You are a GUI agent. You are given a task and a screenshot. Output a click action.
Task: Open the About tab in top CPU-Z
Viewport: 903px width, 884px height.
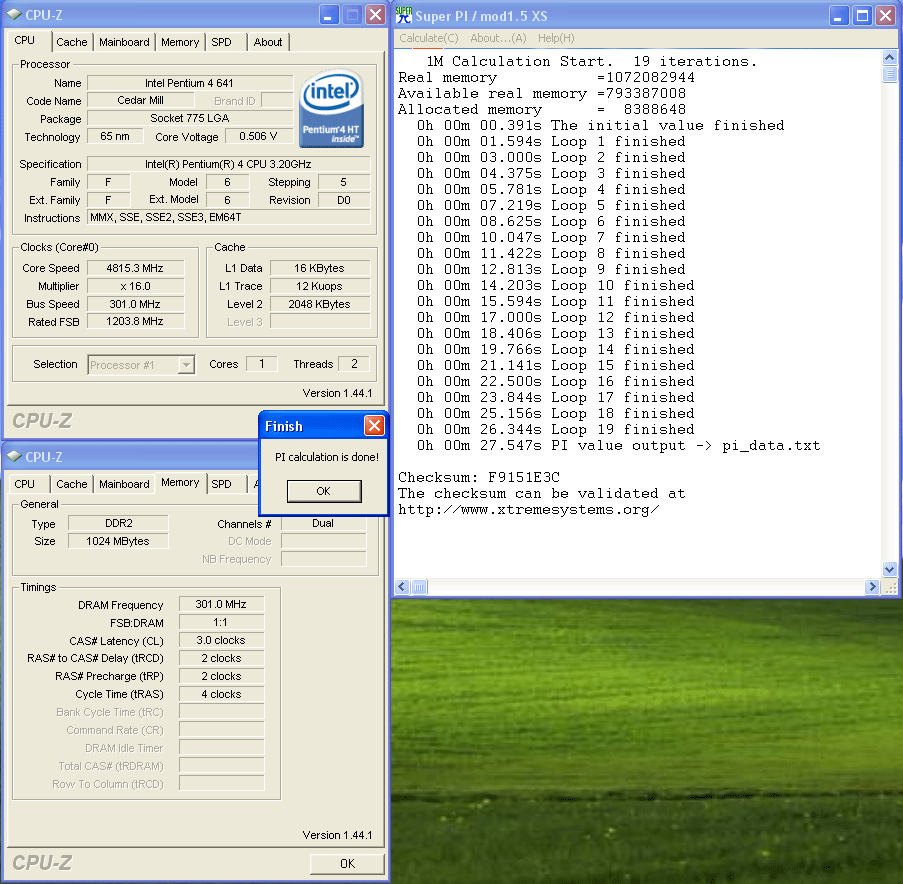268,42
